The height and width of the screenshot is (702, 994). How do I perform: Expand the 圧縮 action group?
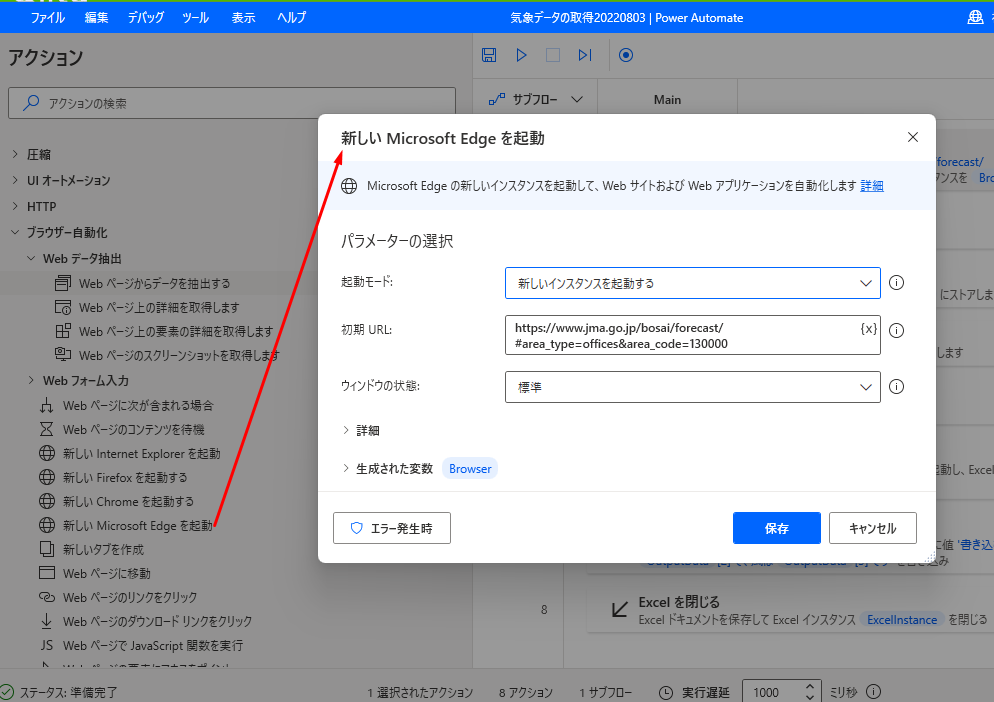(15, 154)
